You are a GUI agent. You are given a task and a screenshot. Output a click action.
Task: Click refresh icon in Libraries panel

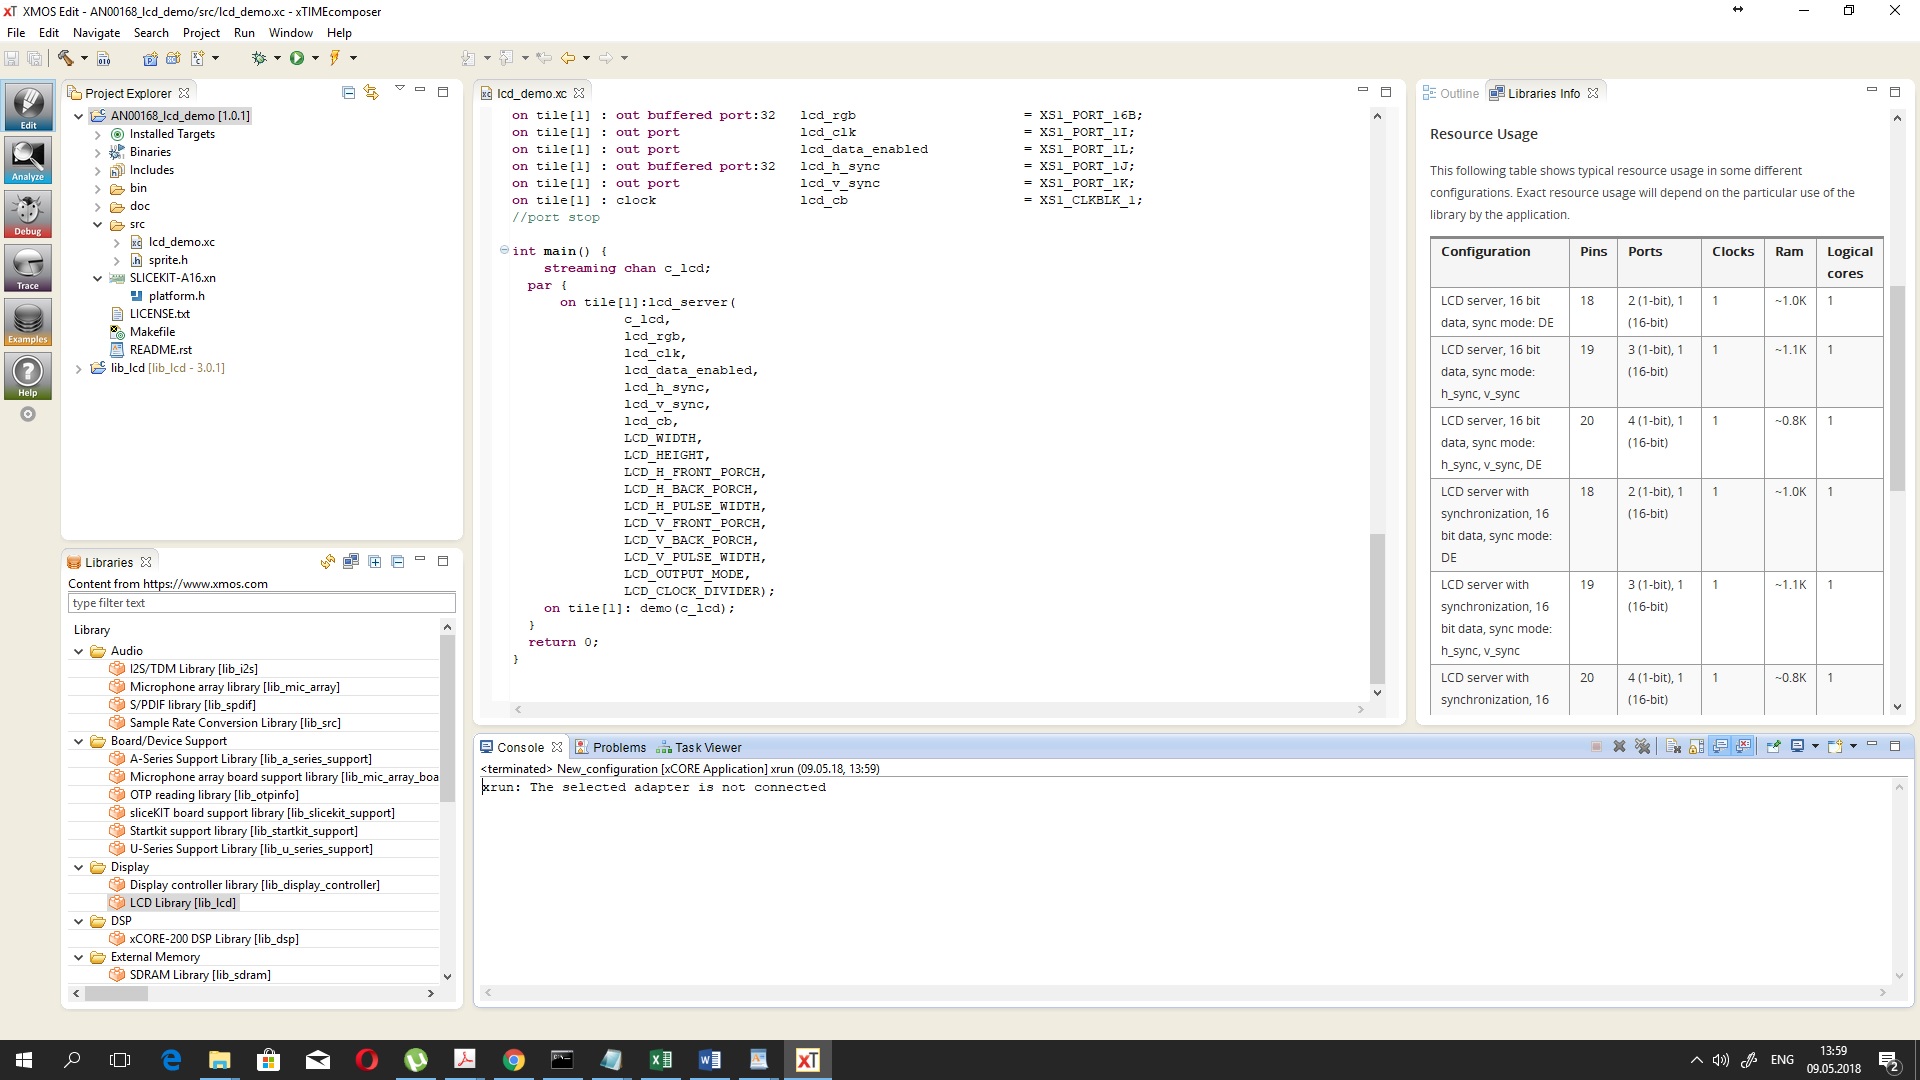328,562
